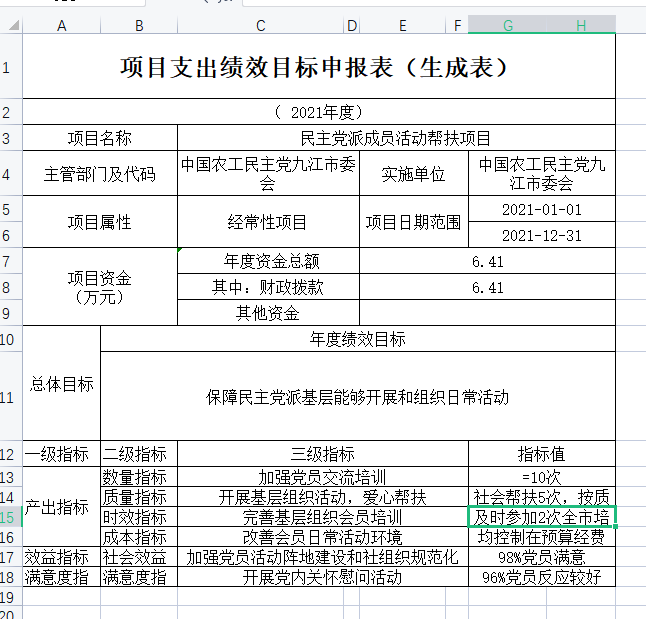646x619 pixels.
Task: Click row 15 header
Action: tap(10, 517)
